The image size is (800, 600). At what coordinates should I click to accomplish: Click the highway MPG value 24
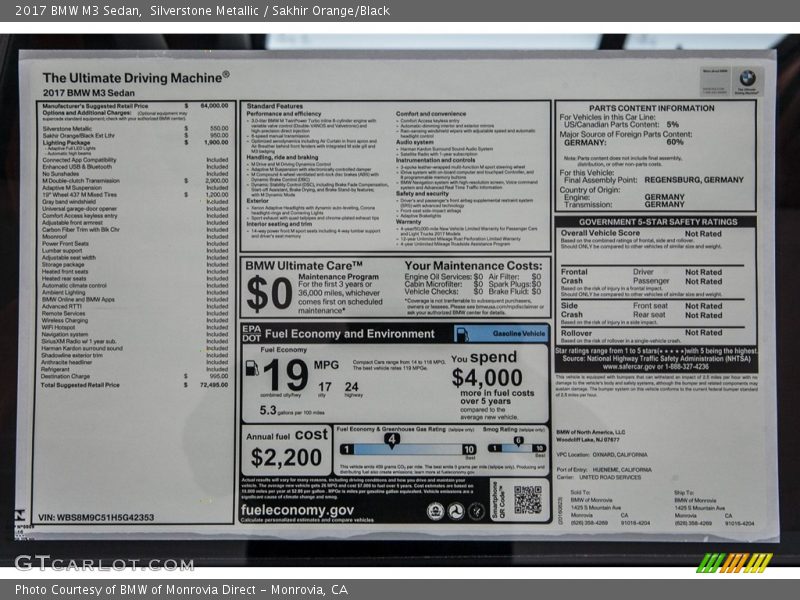(352, 387)
